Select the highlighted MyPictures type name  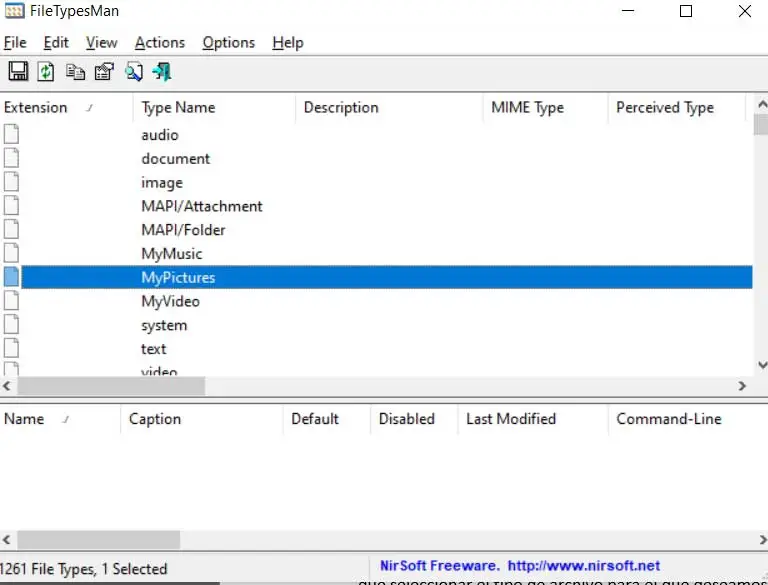(x=178, y=277)
